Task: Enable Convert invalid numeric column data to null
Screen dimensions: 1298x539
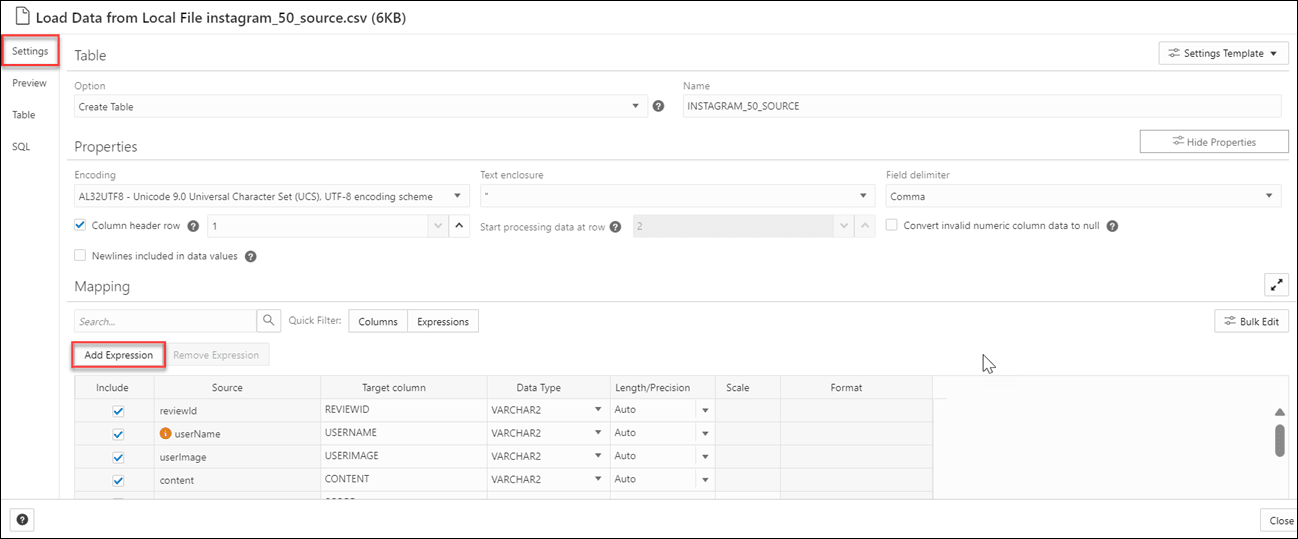Action: click(x=892, y=226)
